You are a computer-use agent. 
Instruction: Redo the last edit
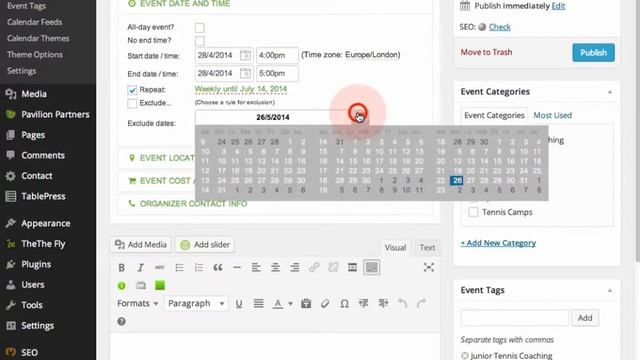421,304
